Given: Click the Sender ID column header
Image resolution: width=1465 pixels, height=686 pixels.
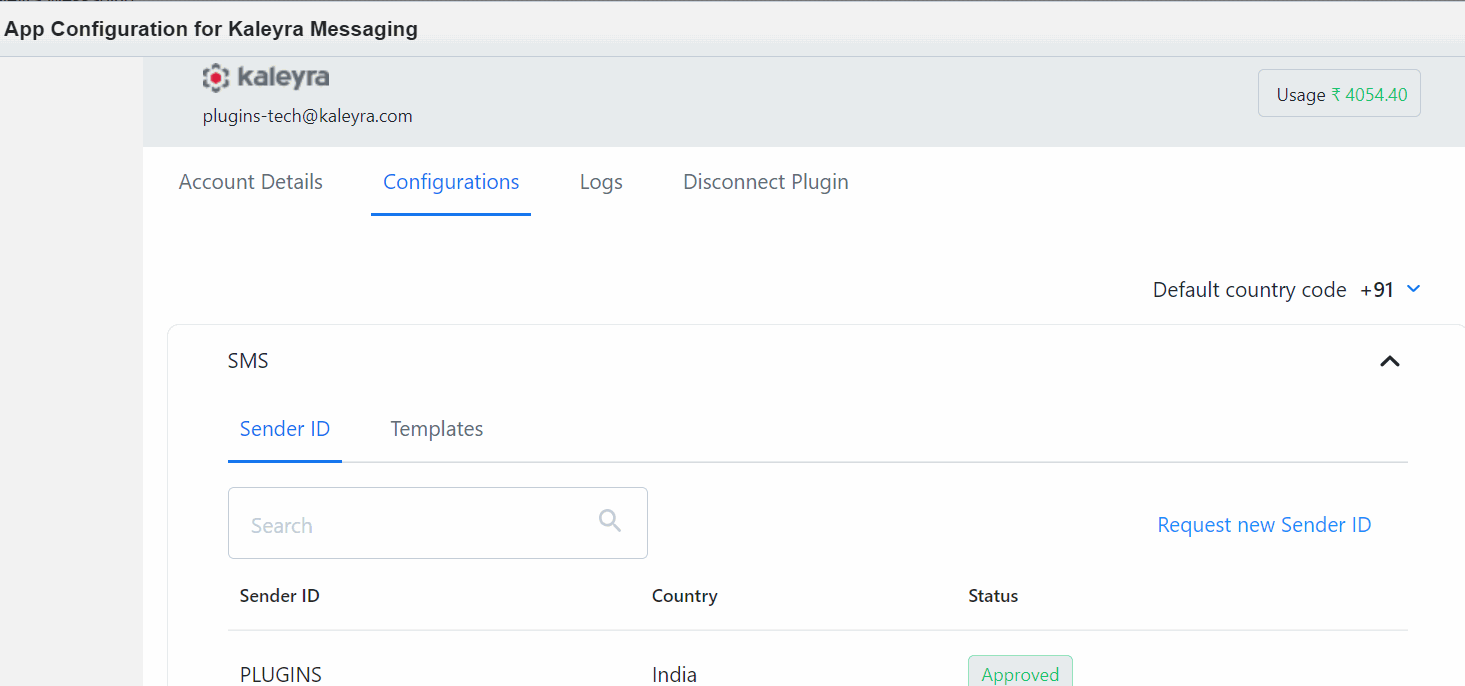Looking at the screenshot, I should (280, 596).
